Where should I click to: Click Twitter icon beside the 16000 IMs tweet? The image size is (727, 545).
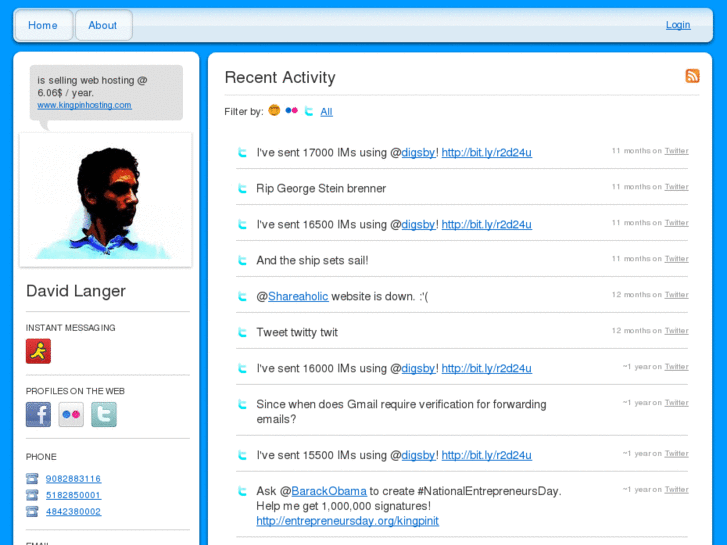[242, 368]
